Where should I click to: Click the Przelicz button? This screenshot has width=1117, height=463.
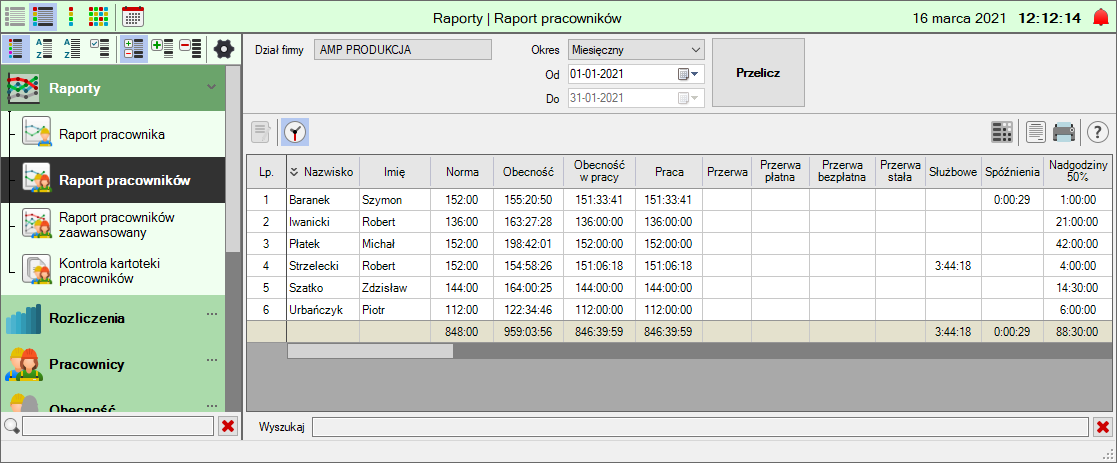[x=758, y=73]
